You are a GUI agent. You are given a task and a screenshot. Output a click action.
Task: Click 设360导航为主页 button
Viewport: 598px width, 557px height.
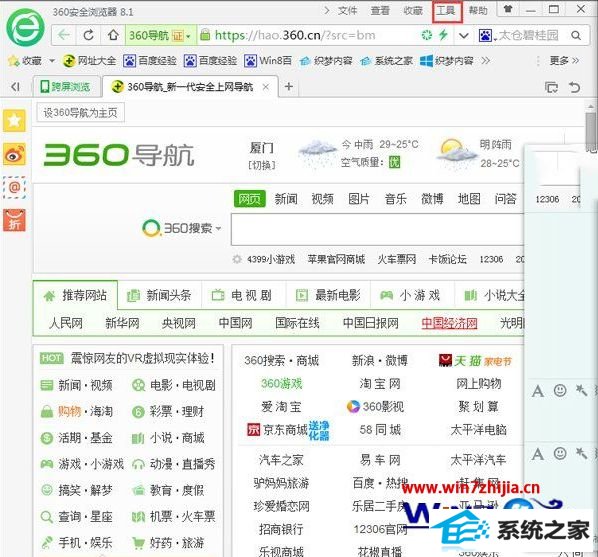(80, 113)
